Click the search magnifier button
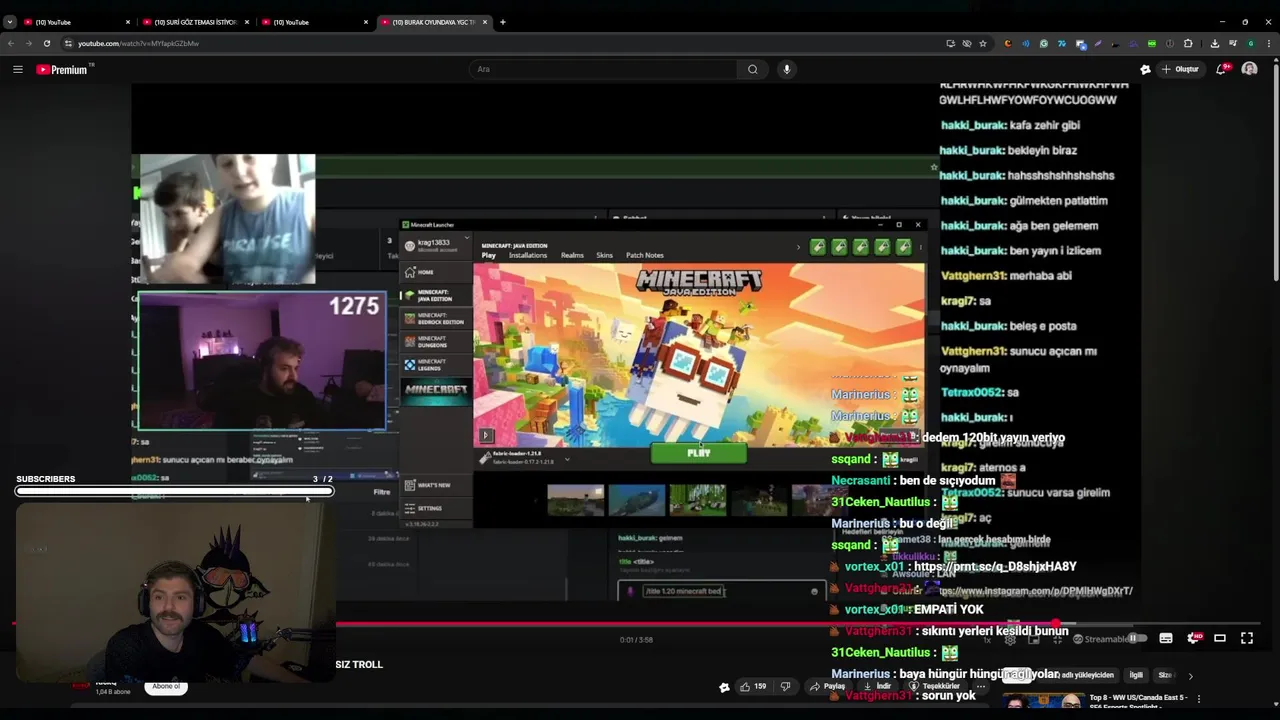Screen dimensions: 1280x720 753,69
